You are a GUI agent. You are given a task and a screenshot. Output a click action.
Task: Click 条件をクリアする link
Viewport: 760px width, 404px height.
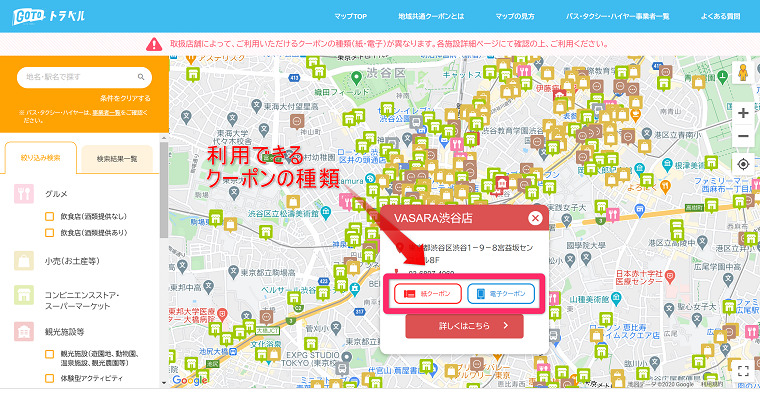point(125,98)
